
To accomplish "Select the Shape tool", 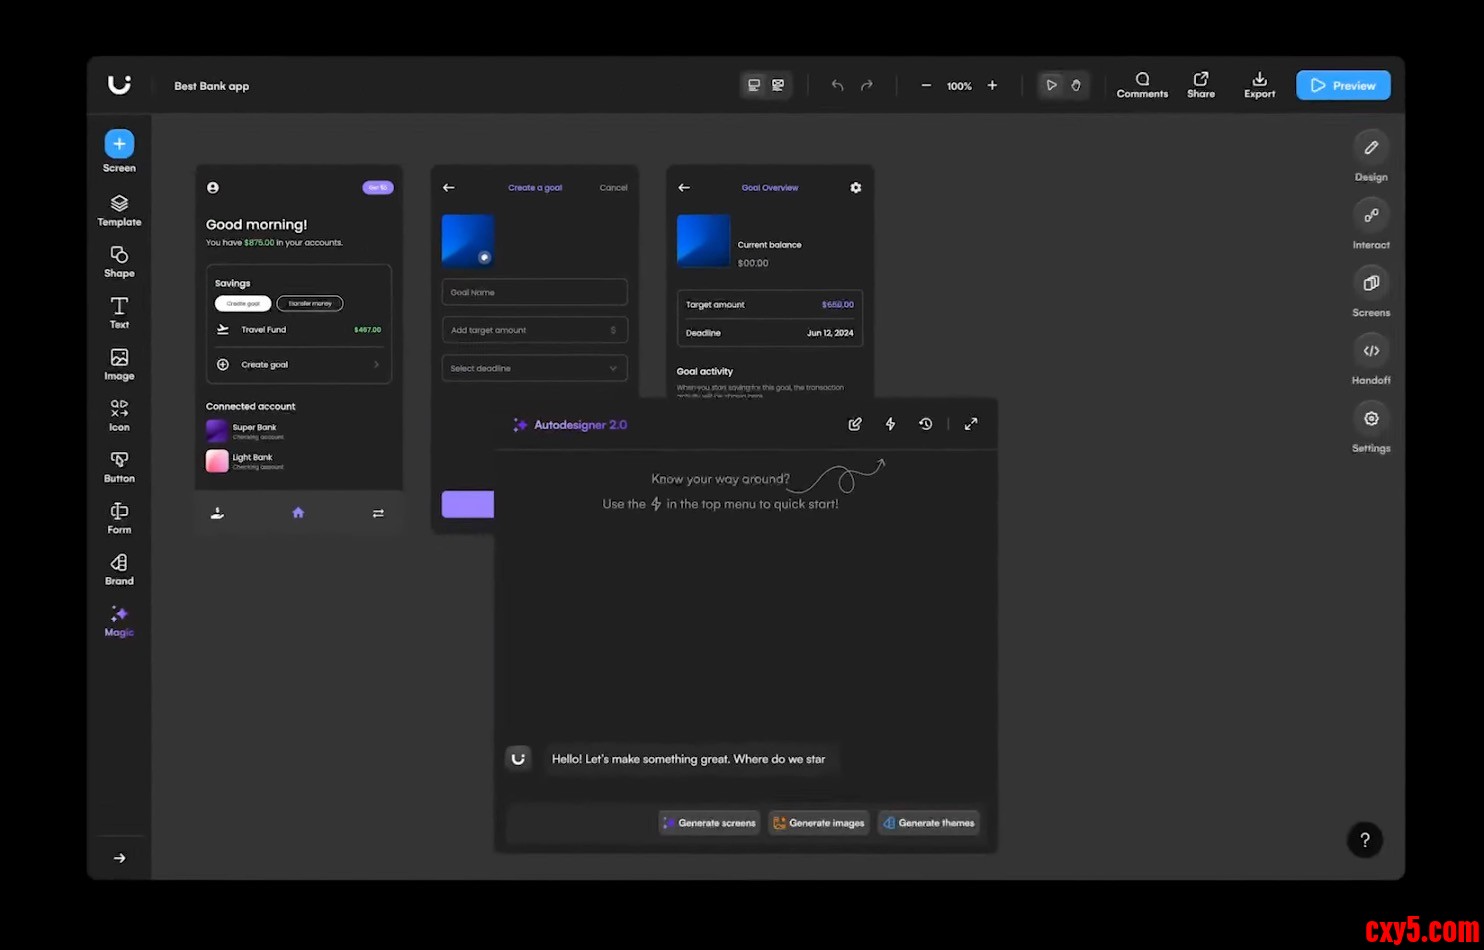I will [x=119, y=261].
